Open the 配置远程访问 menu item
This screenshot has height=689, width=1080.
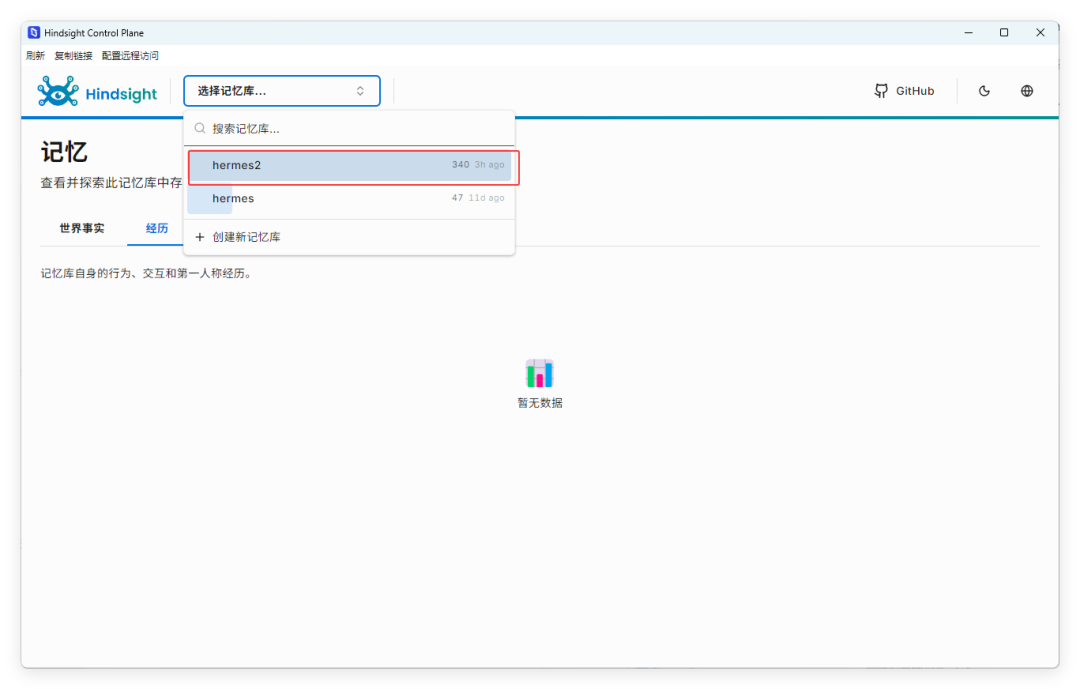coord(130,56)
